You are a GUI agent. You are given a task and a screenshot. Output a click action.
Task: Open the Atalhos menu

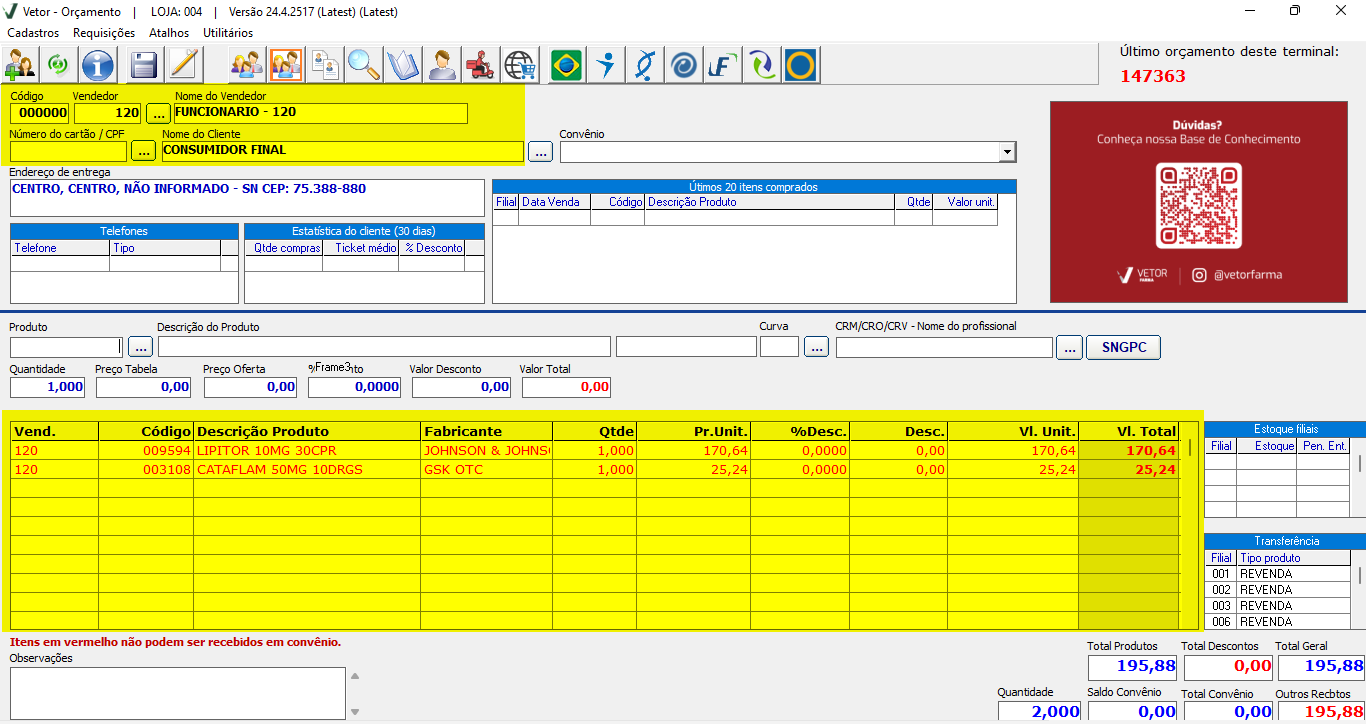pyautogui.click(x=169, y=33)
